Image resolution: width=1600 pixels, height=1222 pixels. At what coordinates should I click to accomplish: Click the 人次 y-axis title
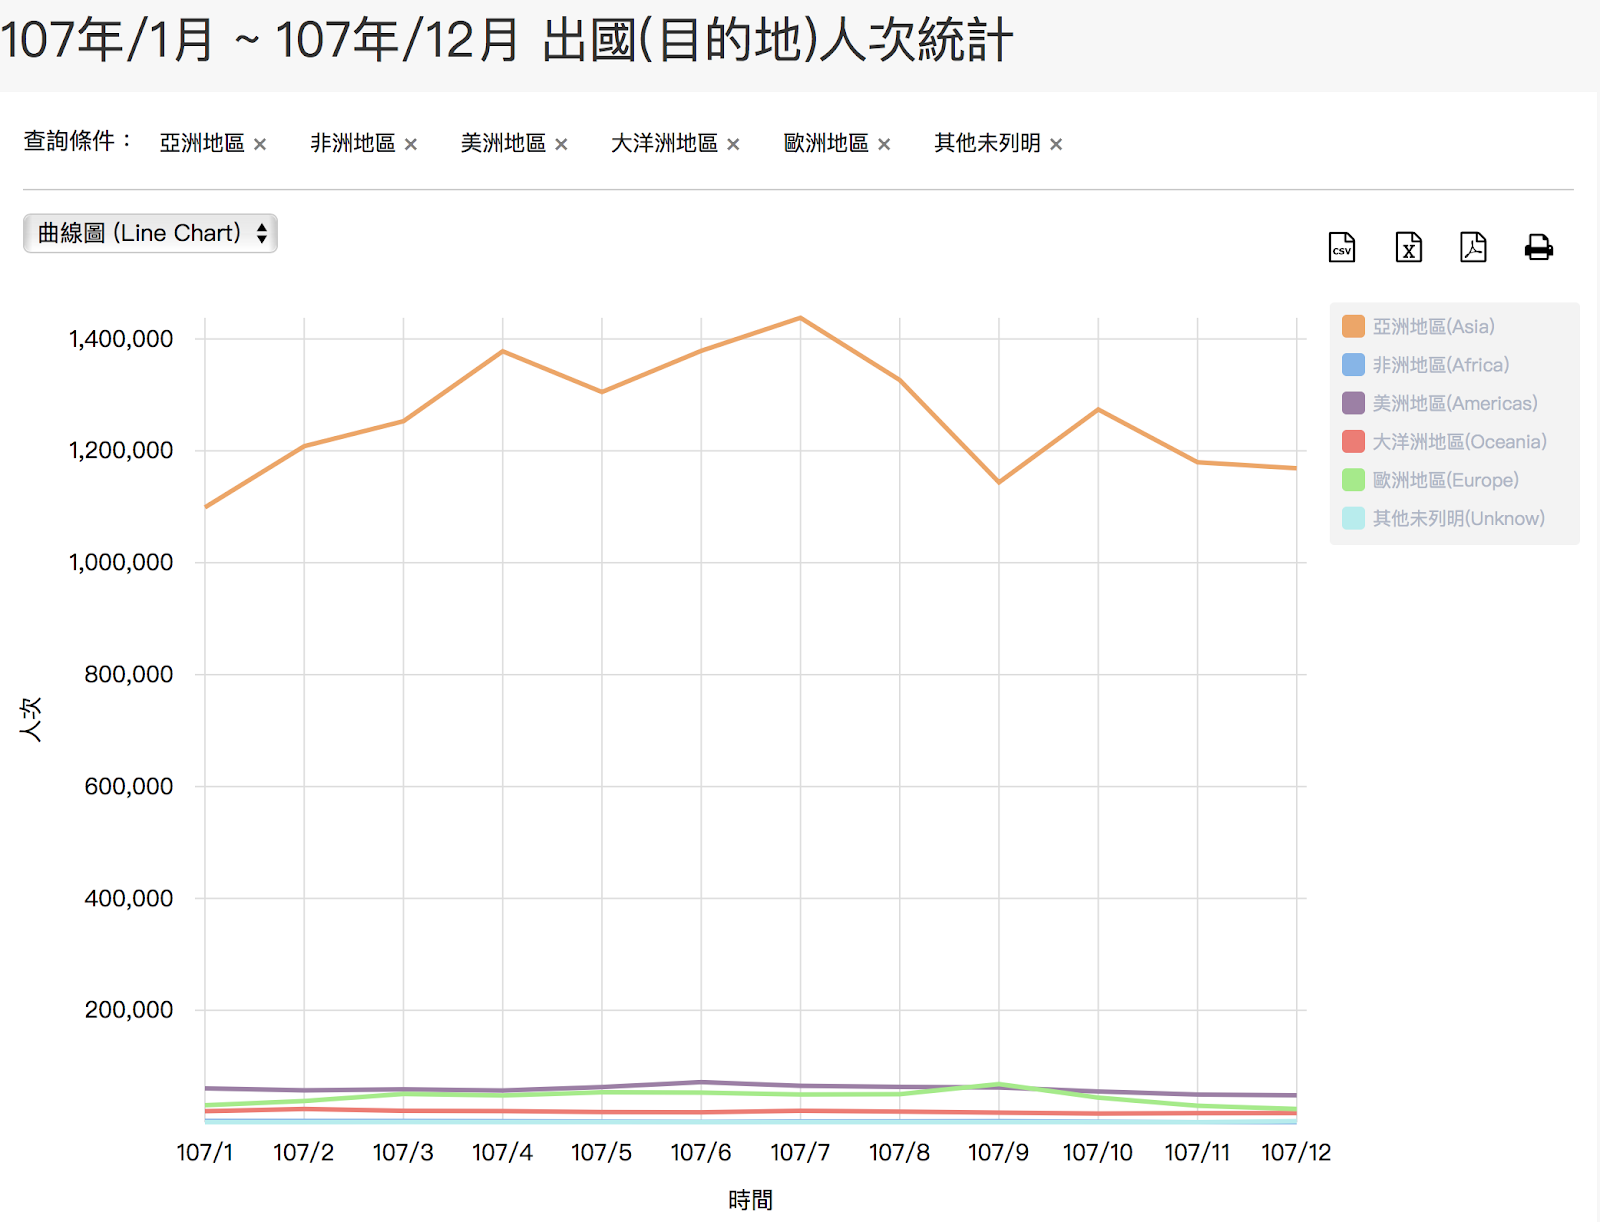[31, 719]
